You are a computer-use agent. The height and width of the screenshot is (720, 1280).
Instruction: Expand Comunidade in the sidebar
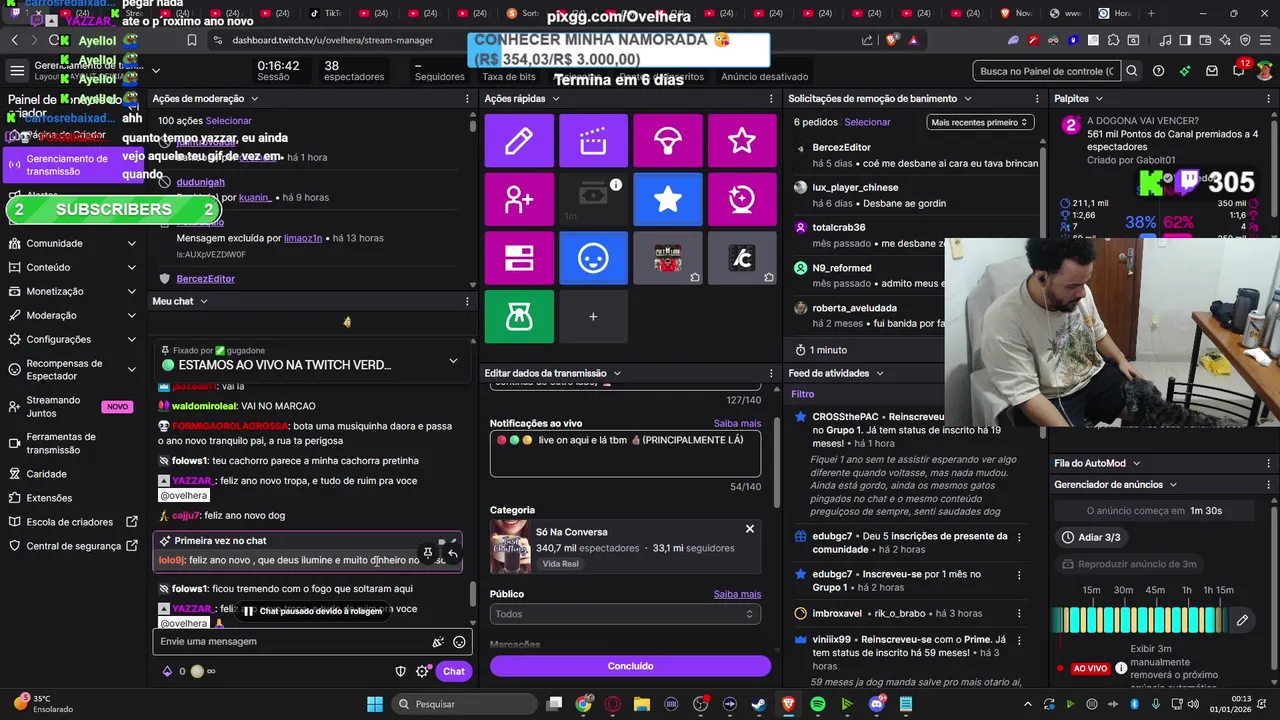tap(72, 243)
